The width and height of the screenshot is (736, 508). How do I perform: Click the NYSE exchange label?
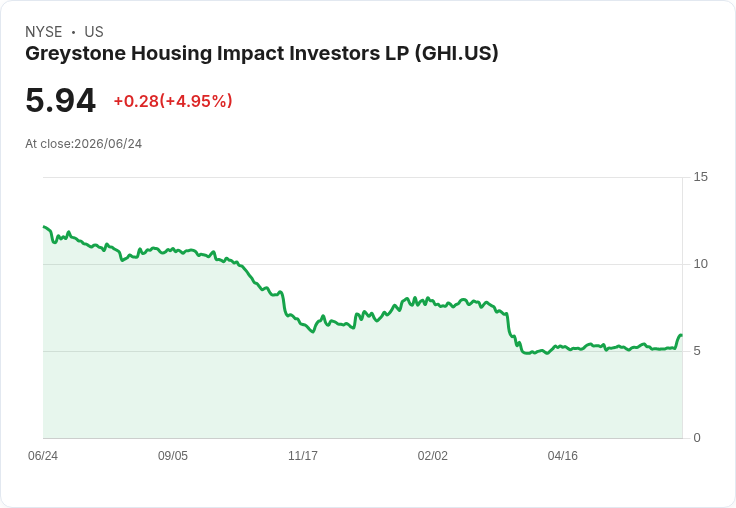[x=44, y=32]
